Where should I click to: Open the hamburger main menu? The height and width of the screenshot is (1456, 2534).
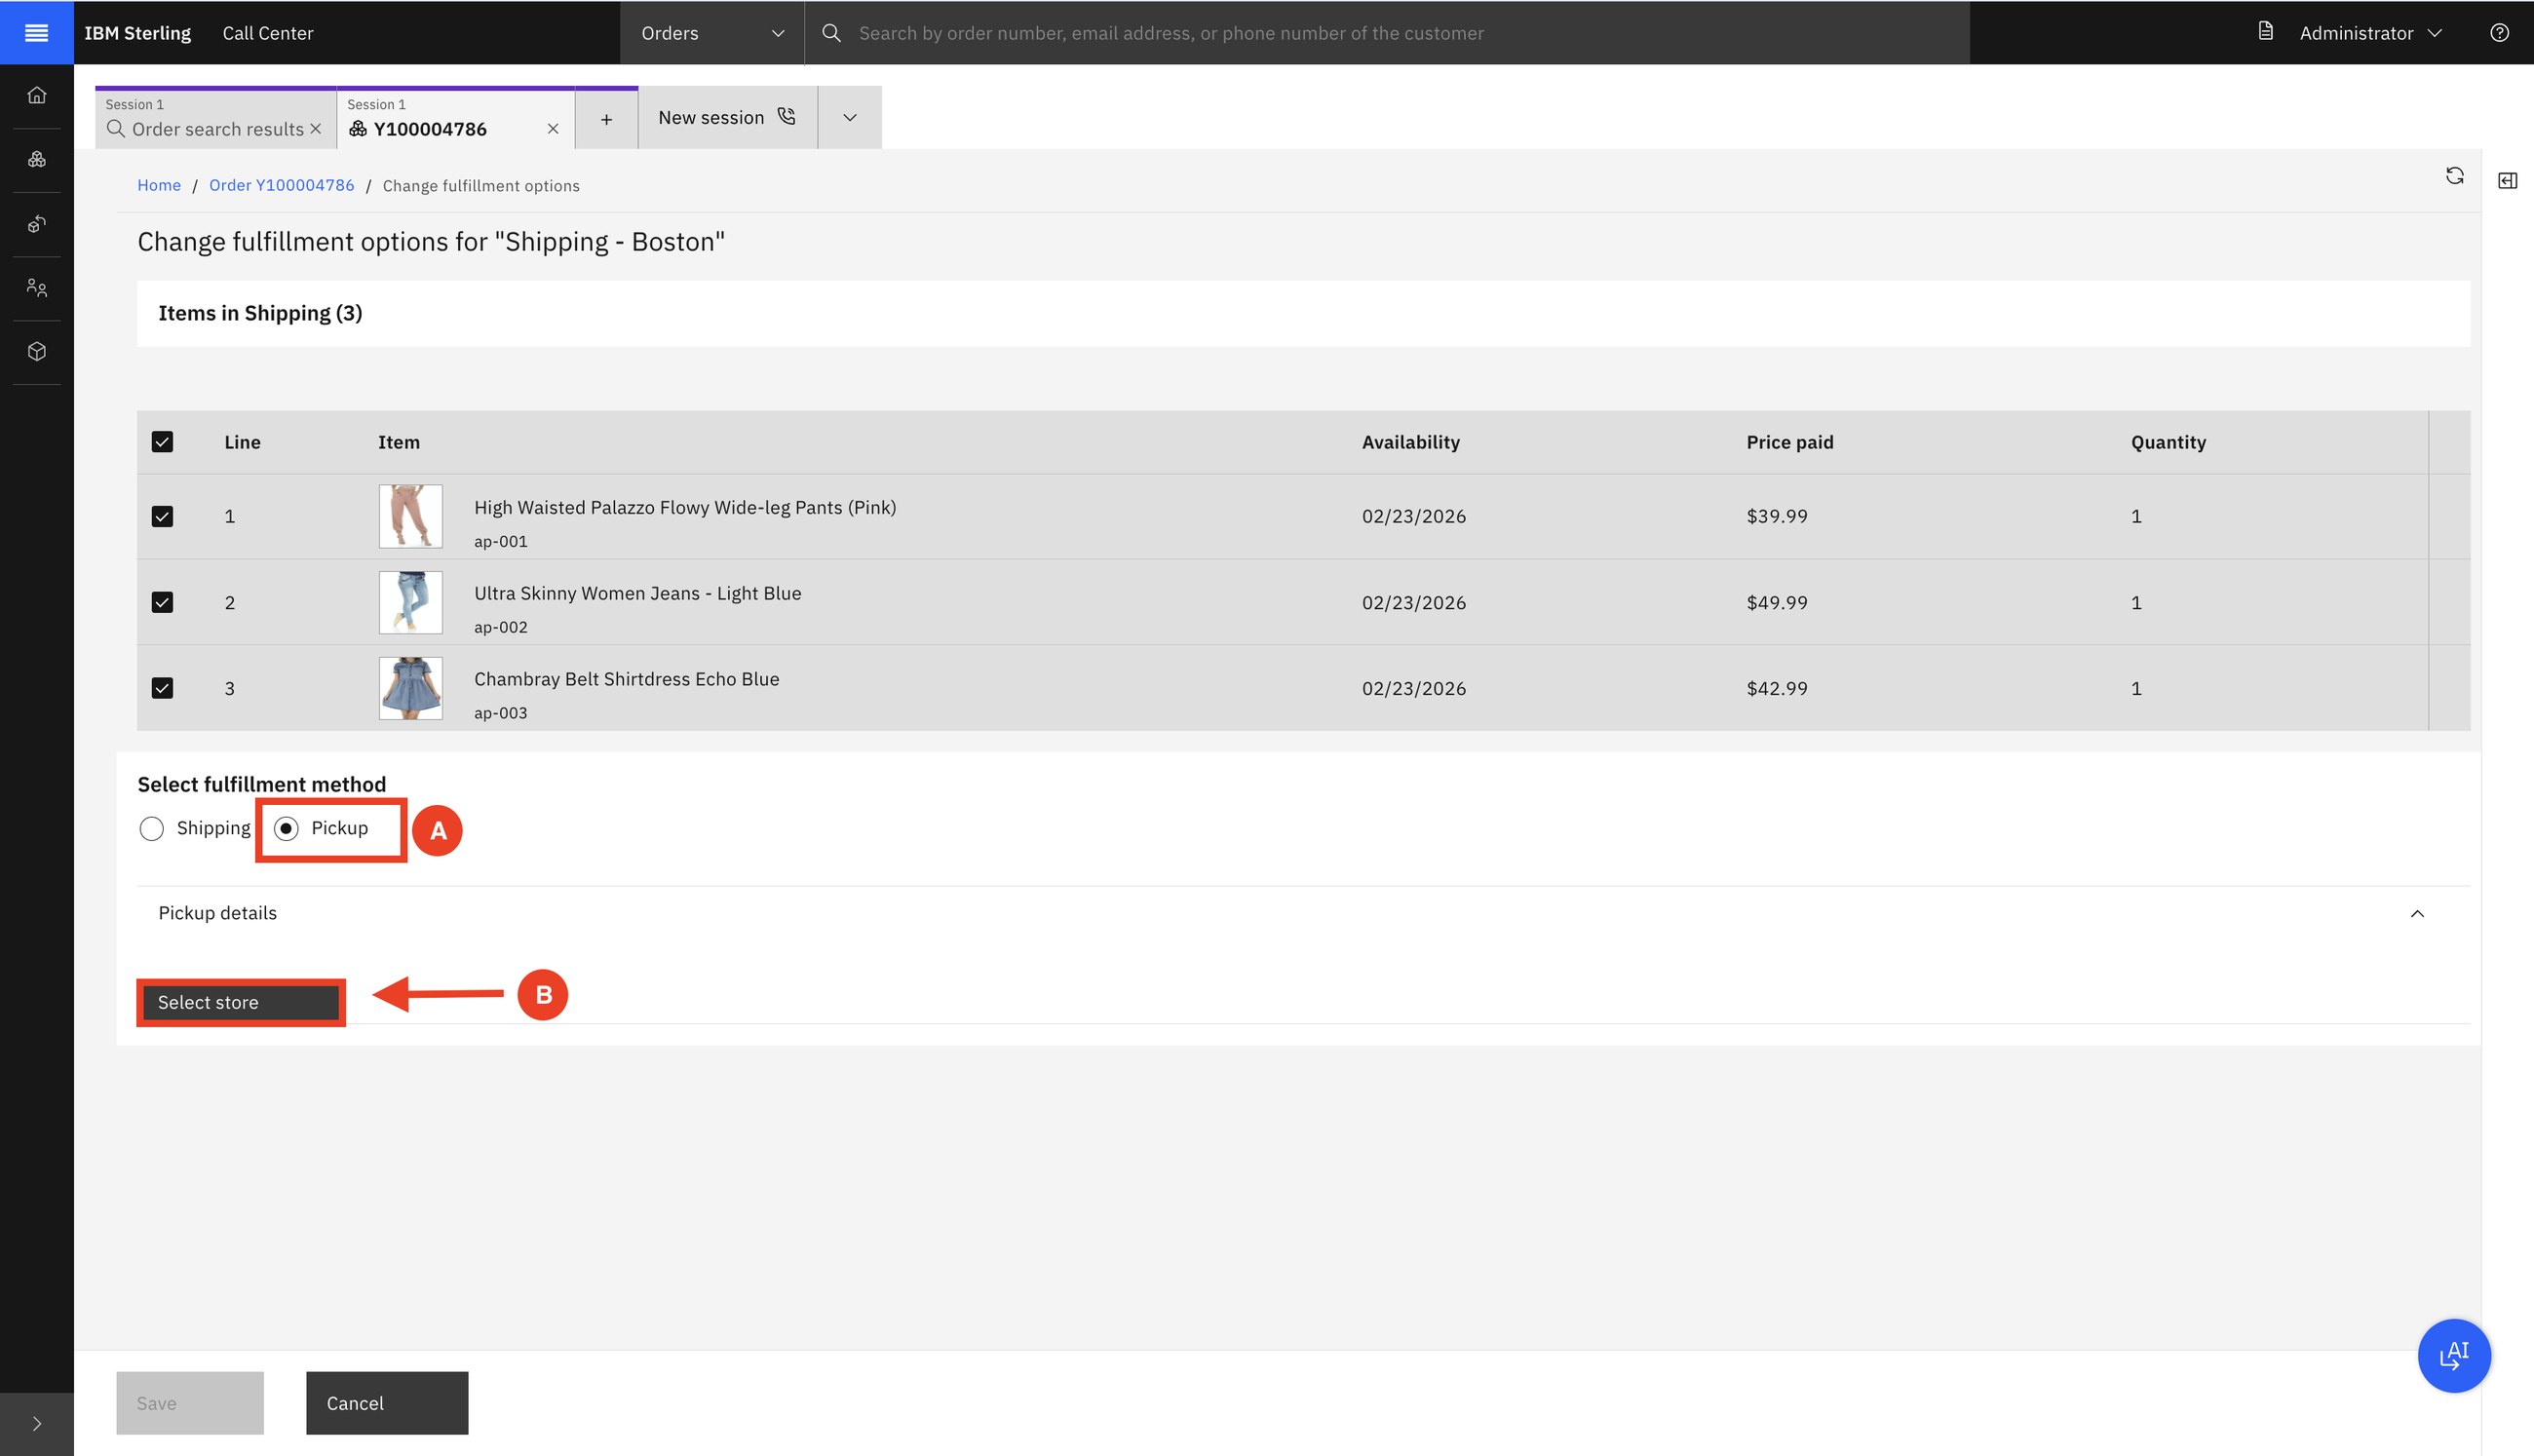coord(36,33)
